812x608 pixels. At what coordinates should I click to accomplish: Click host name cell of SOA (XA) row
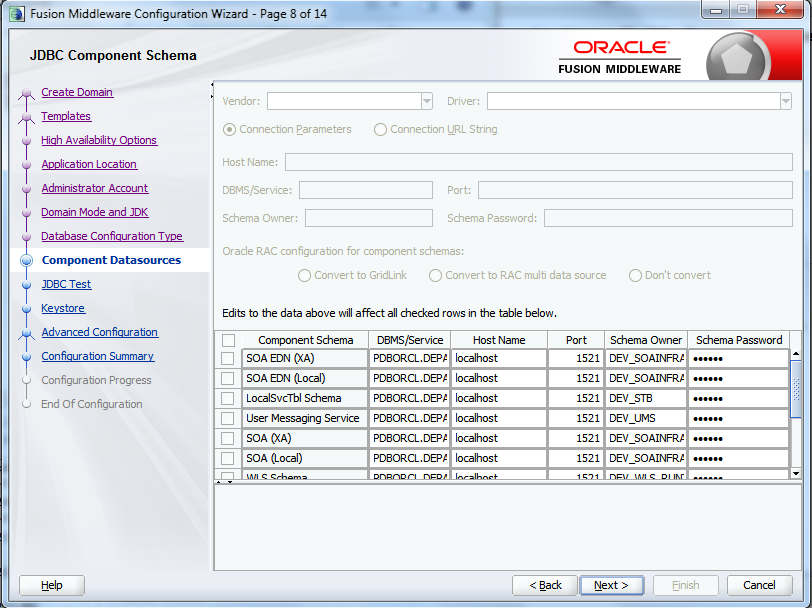499,438
